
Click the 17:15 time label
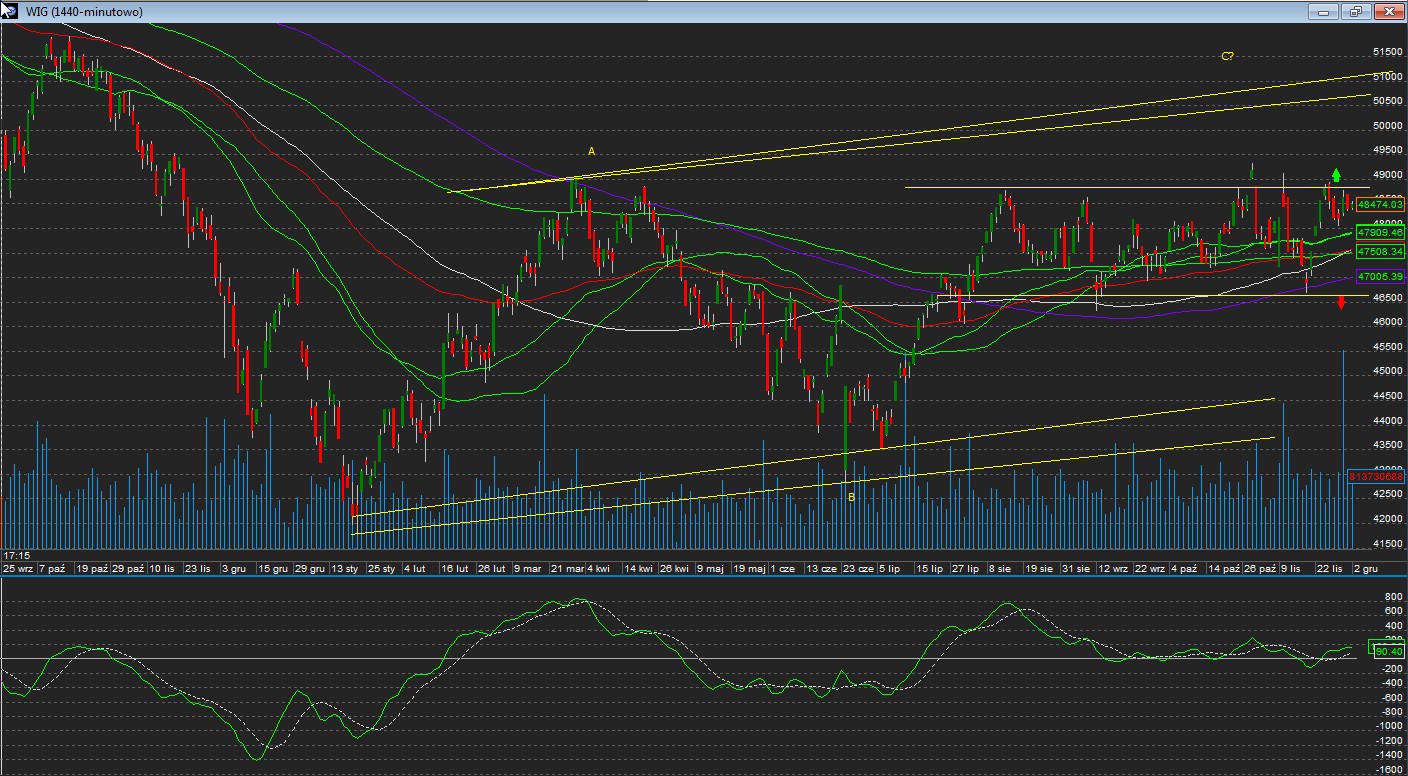click(15, 555)
